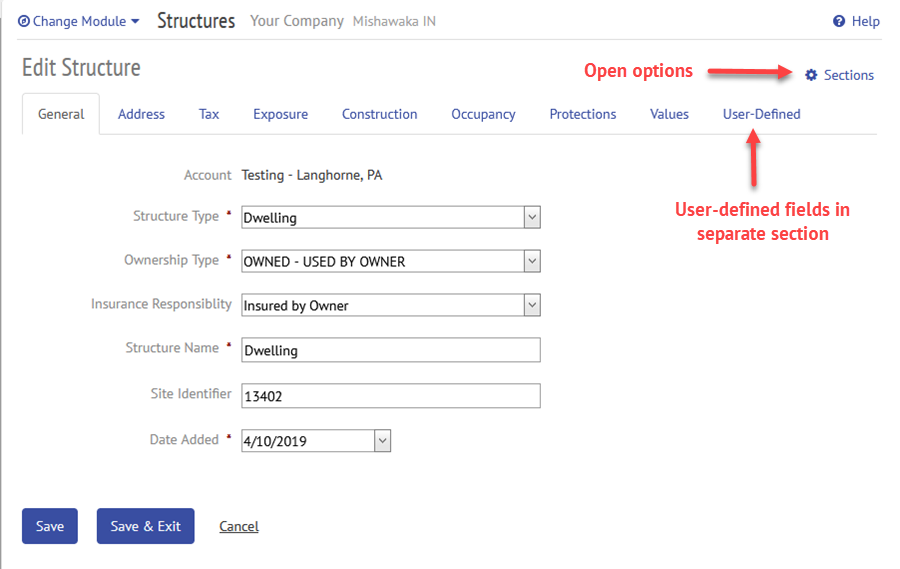Open the User-Defined tab

coord(761,114)
